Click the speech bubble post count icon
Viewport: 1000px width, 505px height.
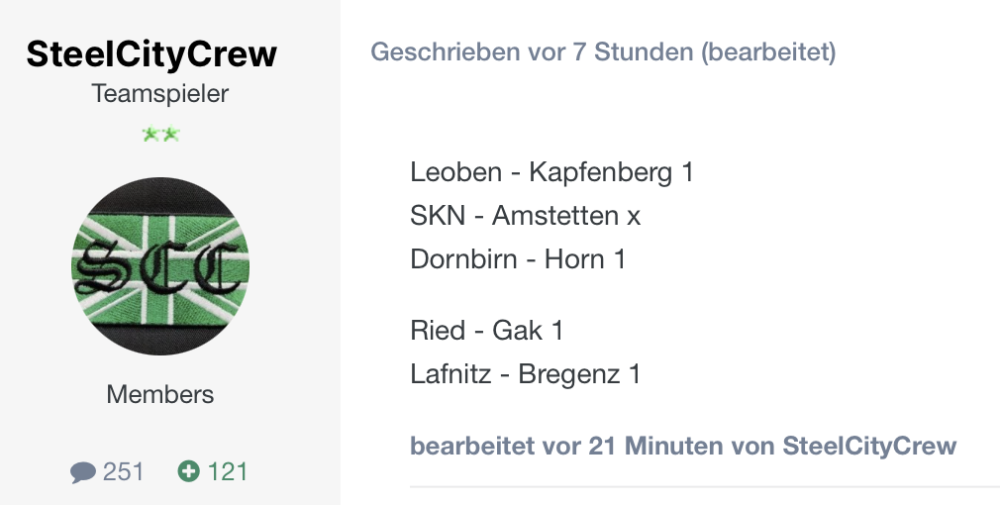pyautogui.click(x=83, y=472)
